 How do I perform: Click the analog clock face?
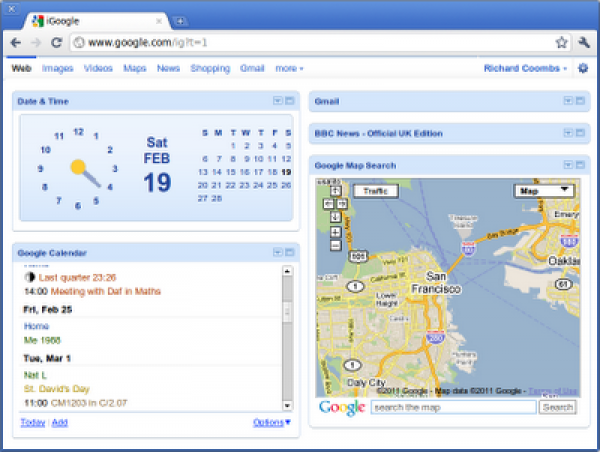click(x=78, y=168)
